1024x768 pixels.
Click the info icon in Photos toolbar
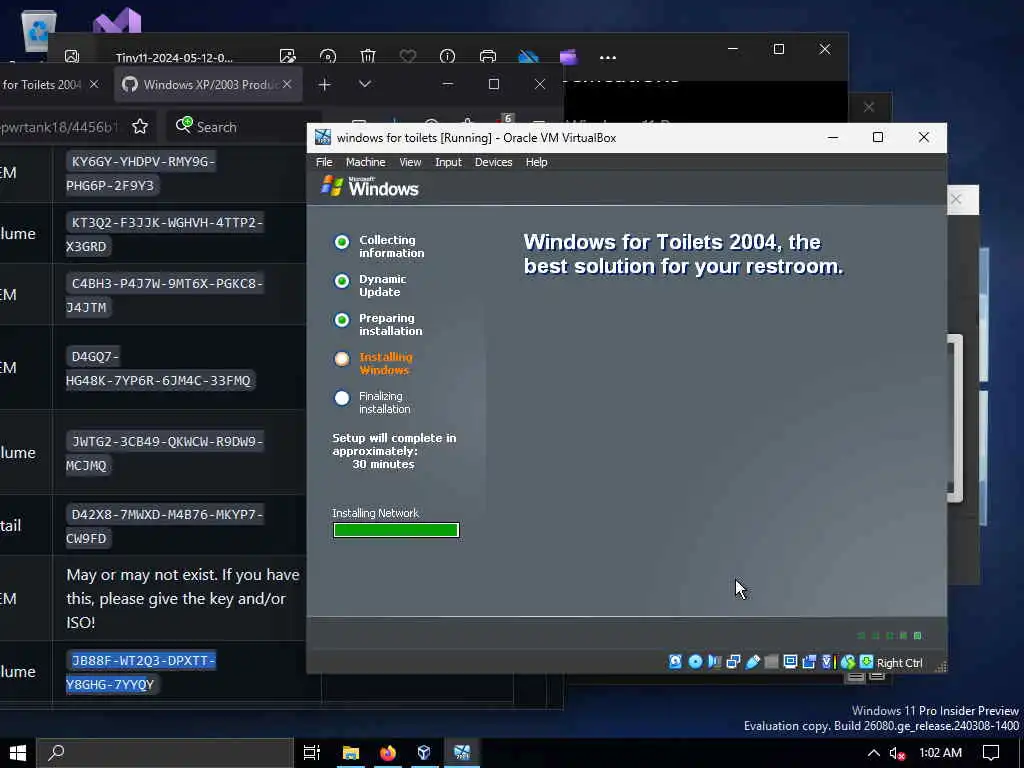click(x=447, y=57)
